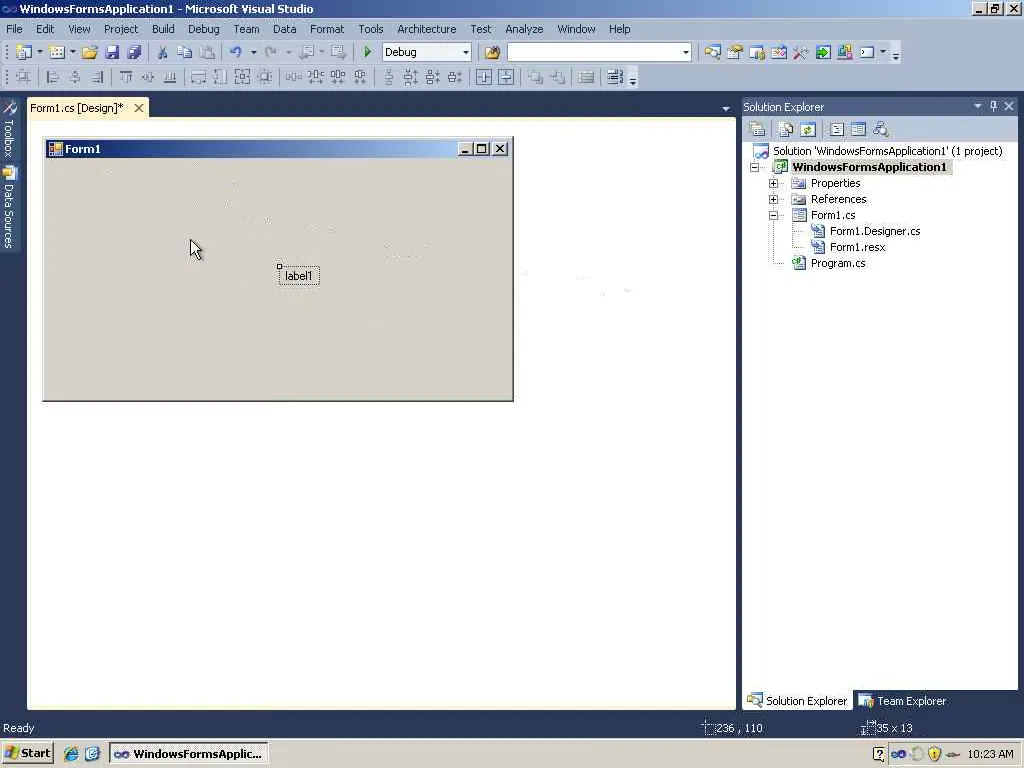This screenshot has width=1024, height=768.
Task: Save the current file with the floppy icon
Action: [x=112, y=52]
